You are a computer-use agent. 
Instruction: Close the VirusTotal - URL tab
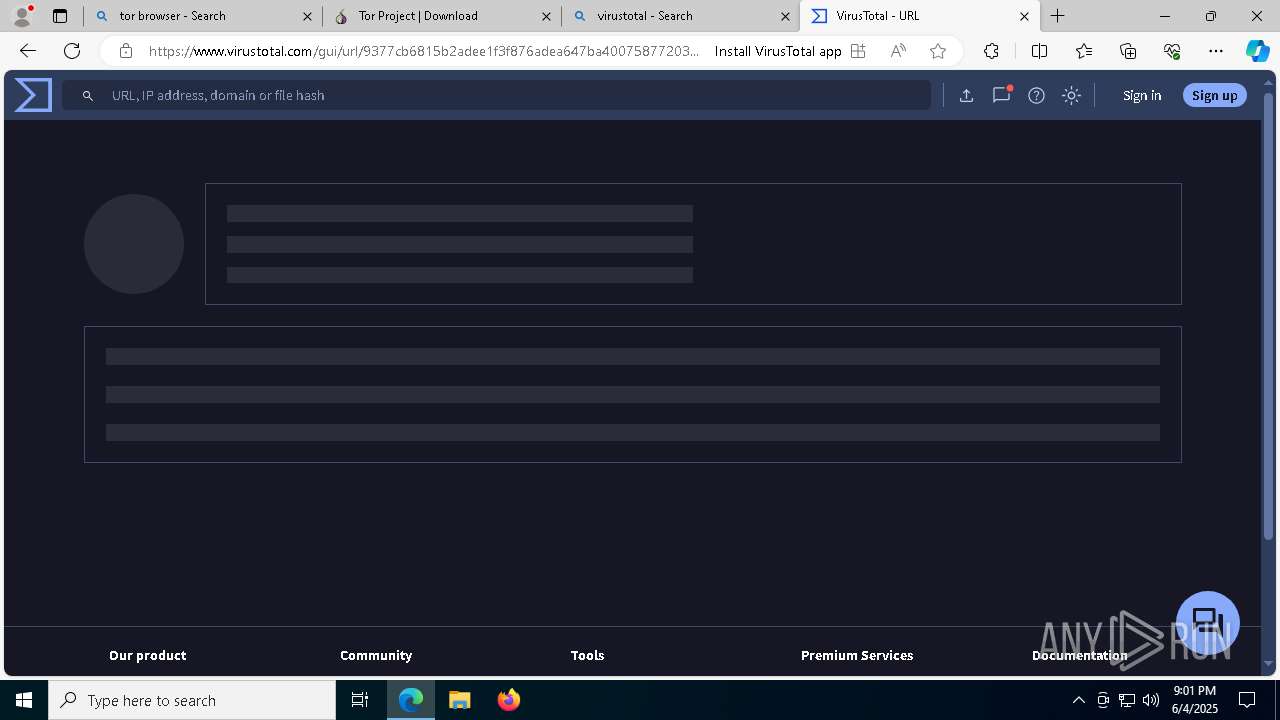tap(1024, 16)
